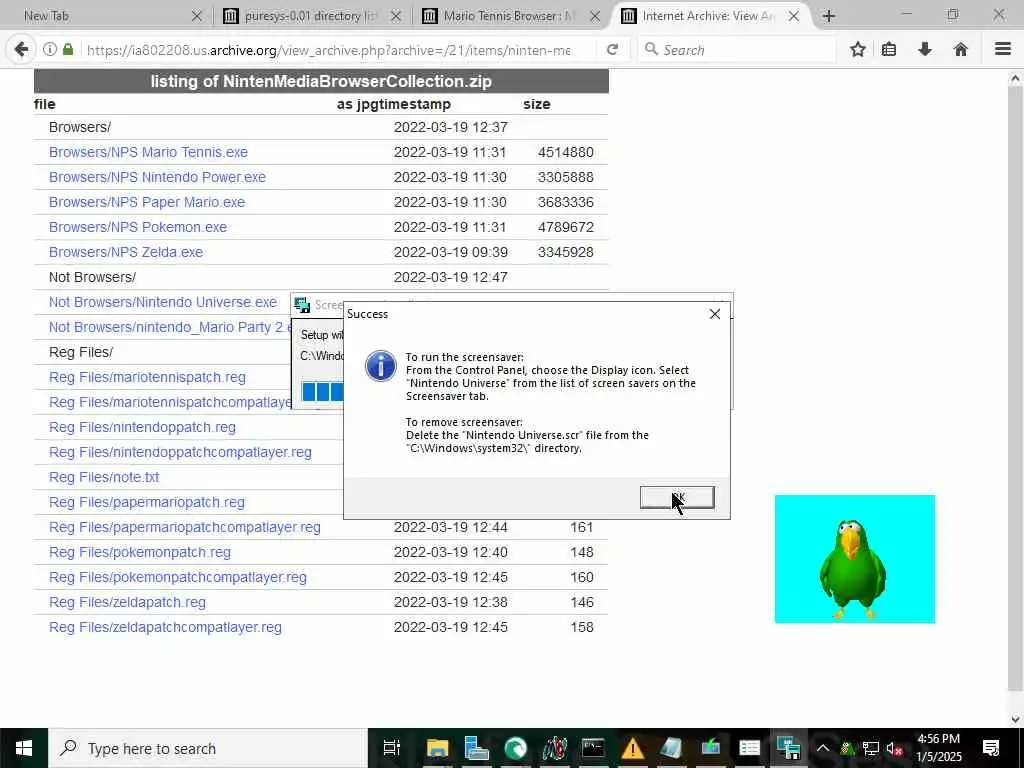Open Not Browsers/Nintendo Universe.exe link
Viewport: 1024px width, 768px height.
163,302
